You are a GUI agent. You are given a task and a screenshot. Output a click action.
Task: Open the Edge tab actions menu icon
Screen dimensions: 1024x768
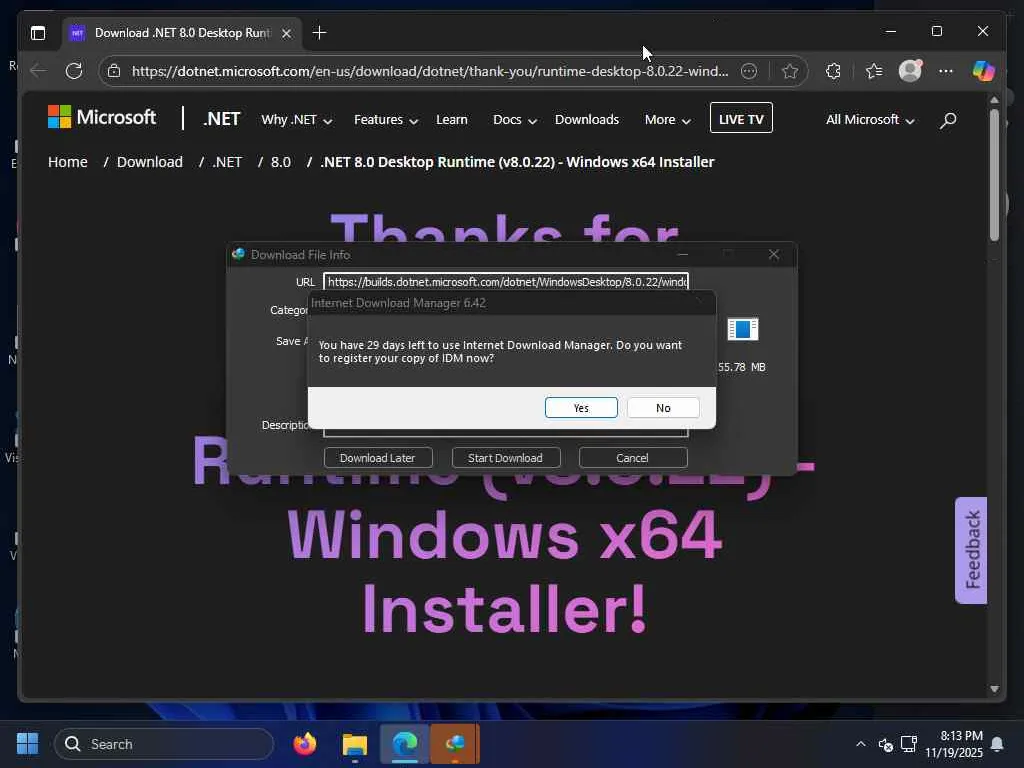pyautogui.click(x=38, y=33)
